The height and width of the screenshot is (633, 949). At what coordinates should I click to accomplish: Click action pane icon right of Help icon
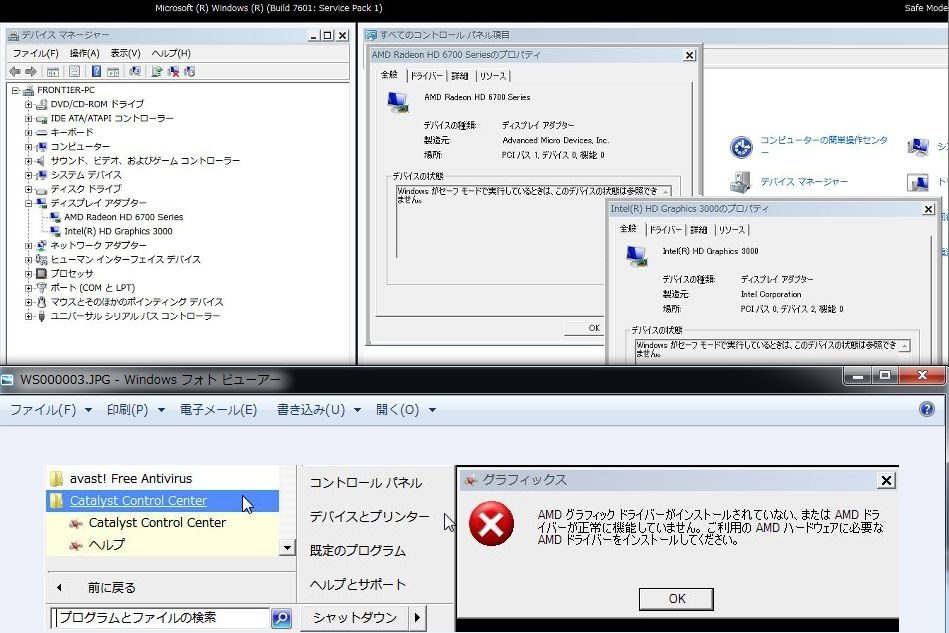coord(113,71)
